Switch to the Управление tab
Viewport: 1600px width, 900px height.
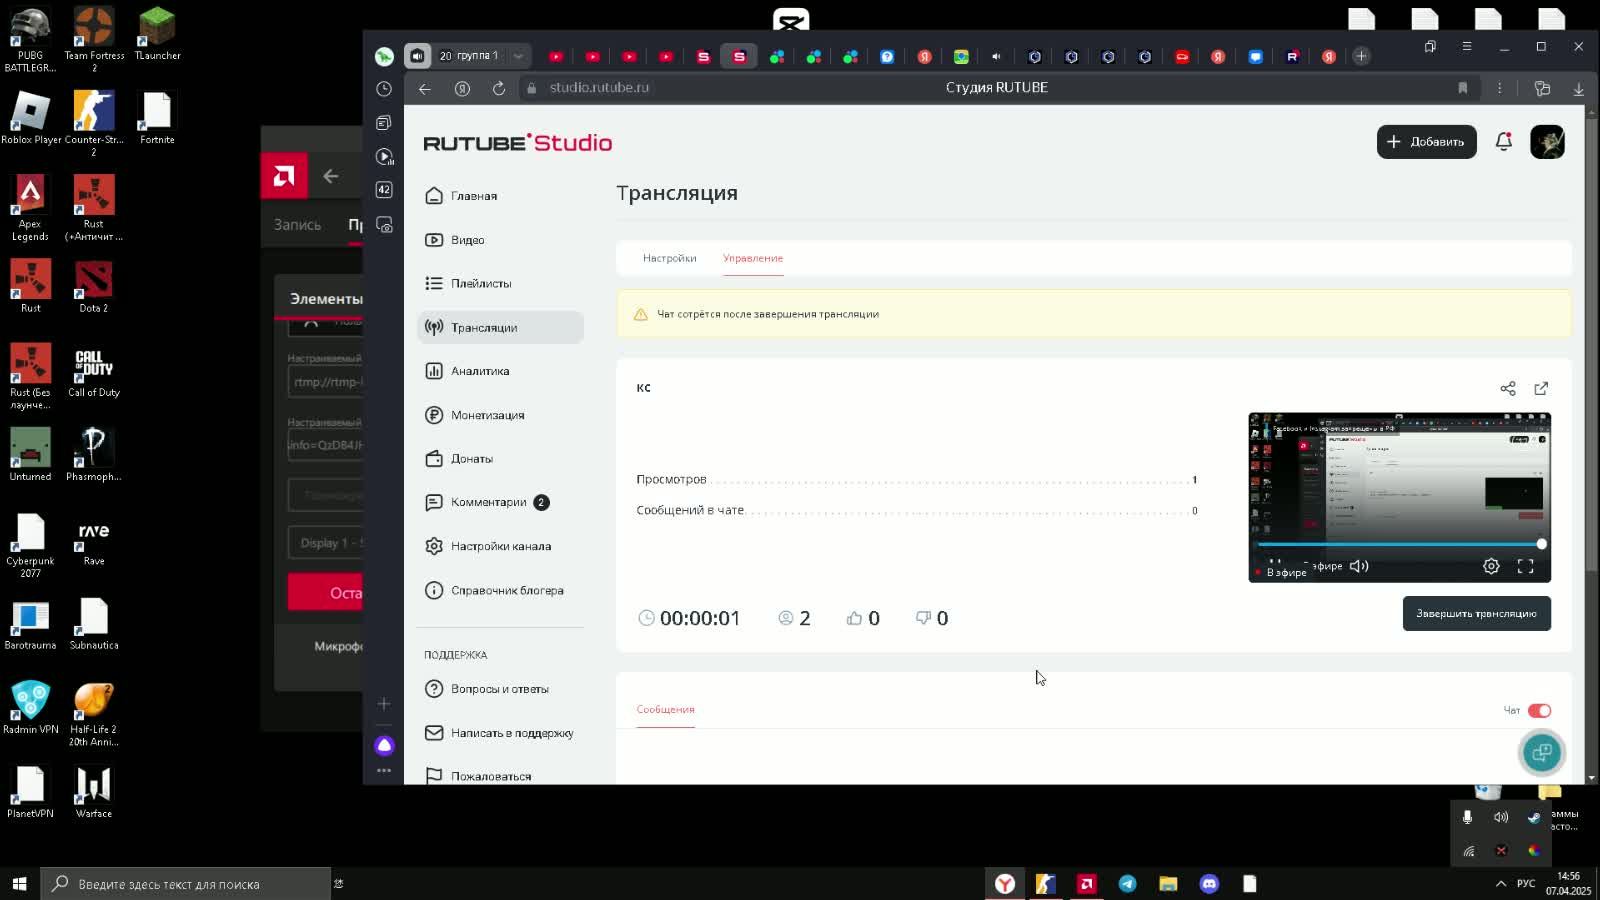tap(753, 258)
